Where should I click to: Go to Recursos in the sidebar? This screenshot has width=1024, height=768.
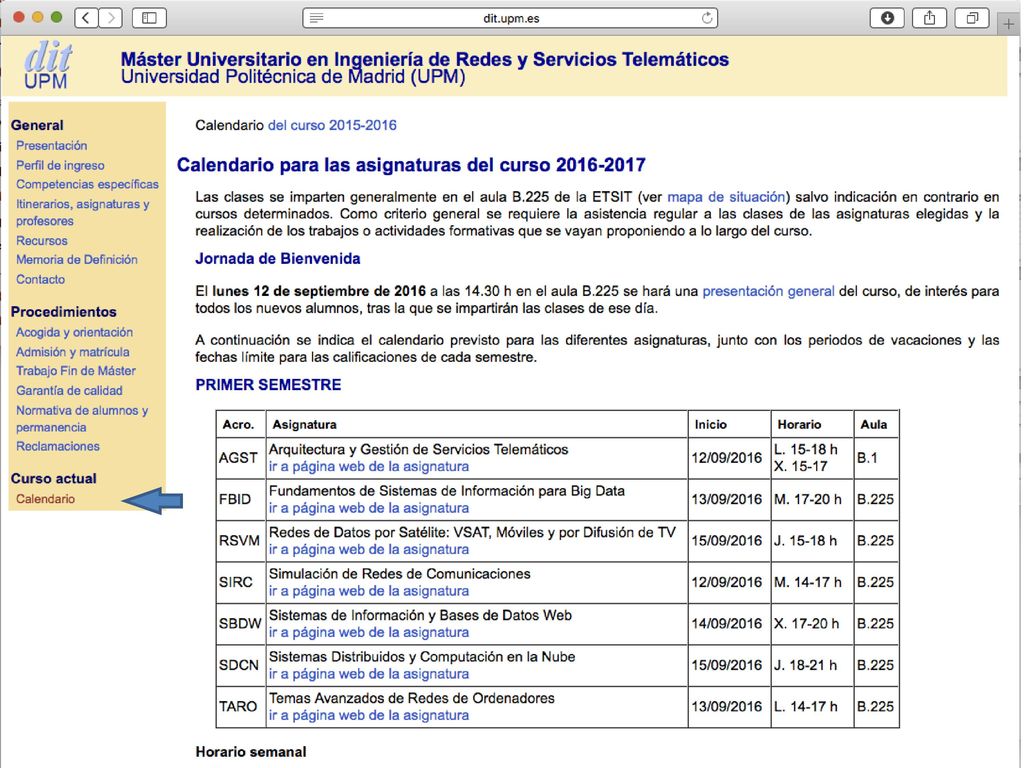pos(42,240)
